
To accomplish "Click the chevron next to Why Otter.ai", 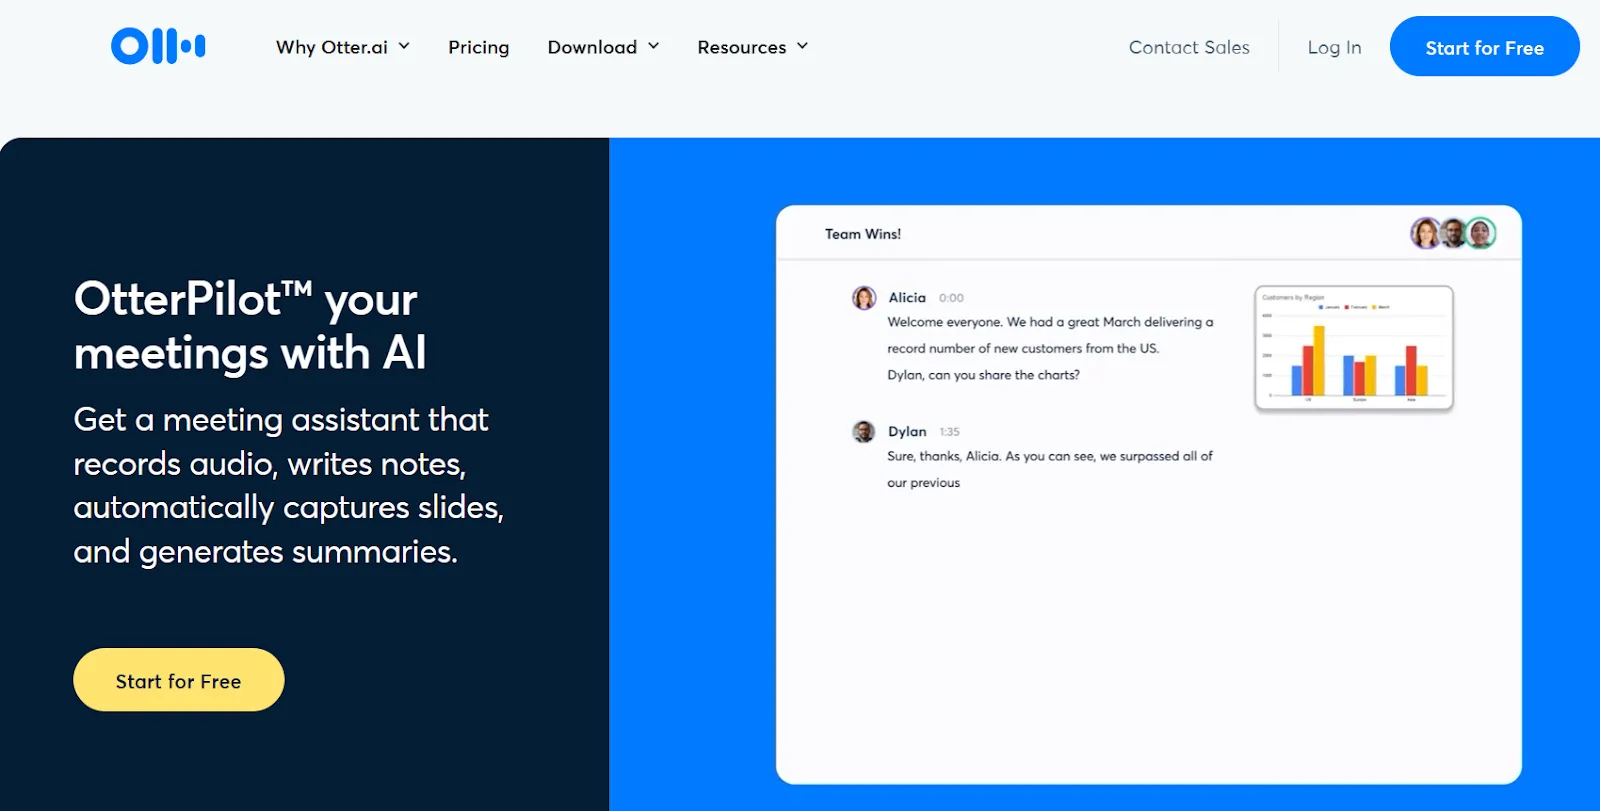I will 404,46.
